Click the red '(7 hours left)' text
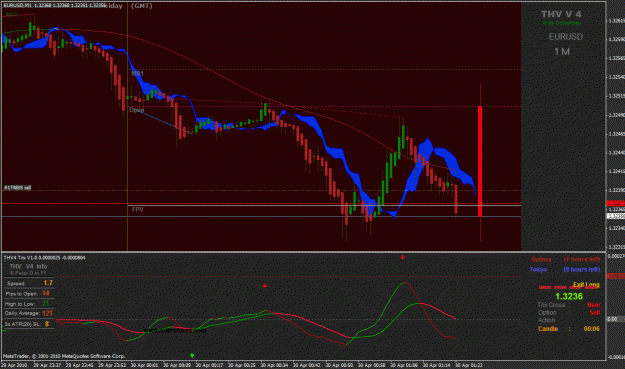 [x=582, y=259]
